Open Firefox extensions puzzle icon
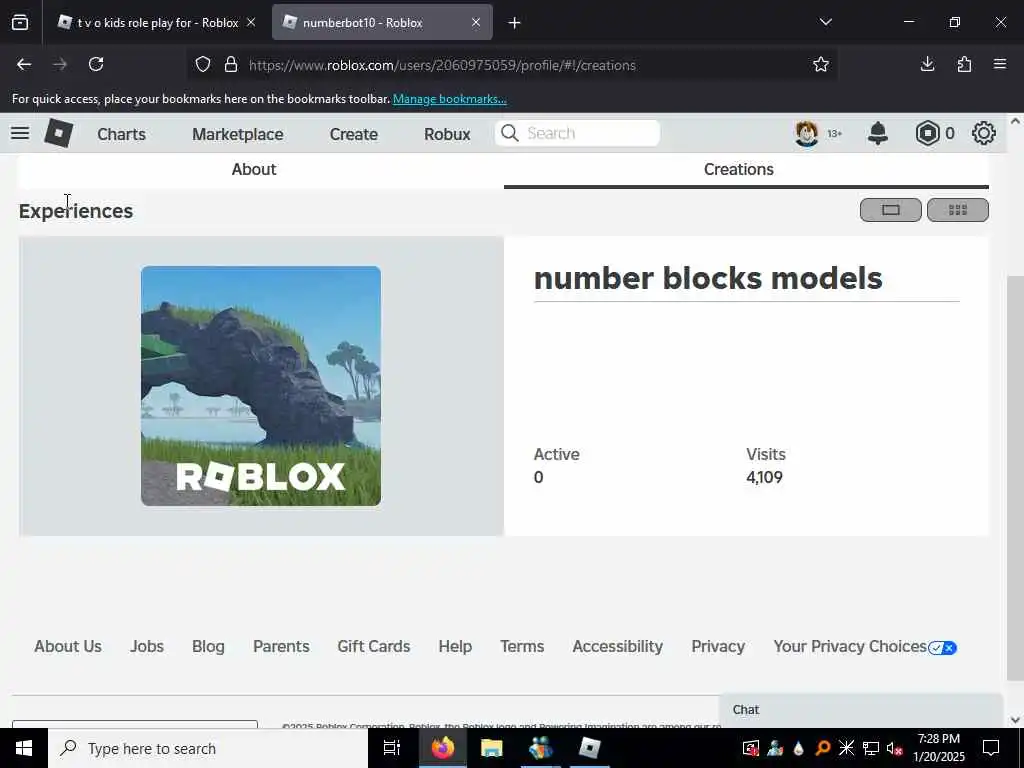This screenshot has height=768, width=1024. pos(964,64)
